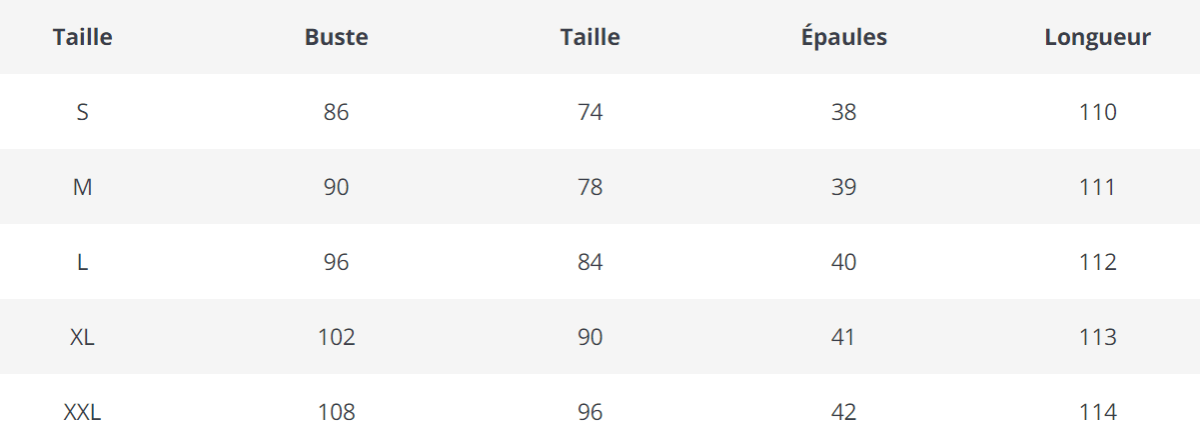Click the shoulder value 42 cell
This screenshot has width=1200, height=439.
tap(844, 412)
